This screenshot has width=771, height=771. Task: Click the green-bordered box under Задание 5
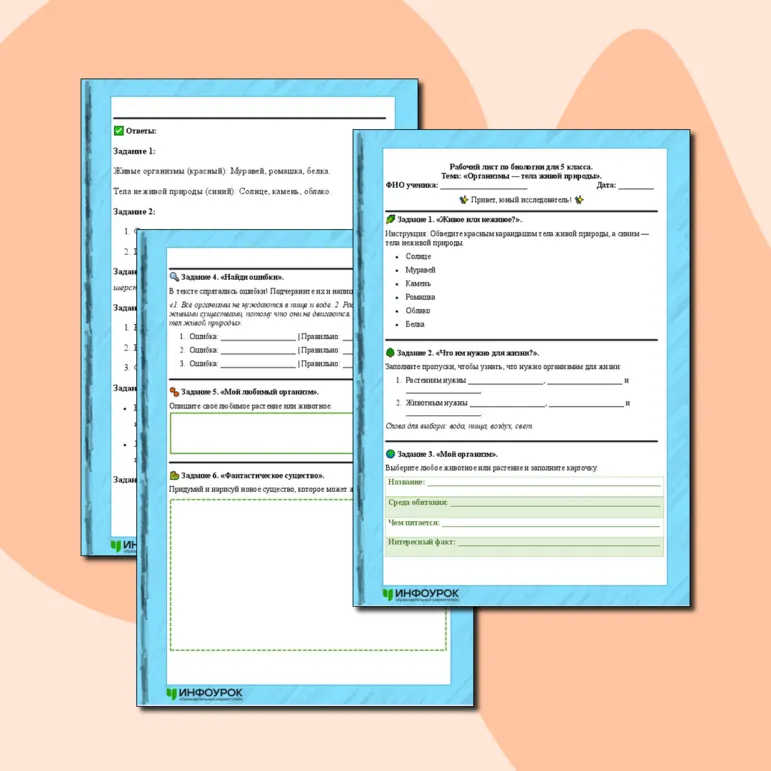[262, 433]
